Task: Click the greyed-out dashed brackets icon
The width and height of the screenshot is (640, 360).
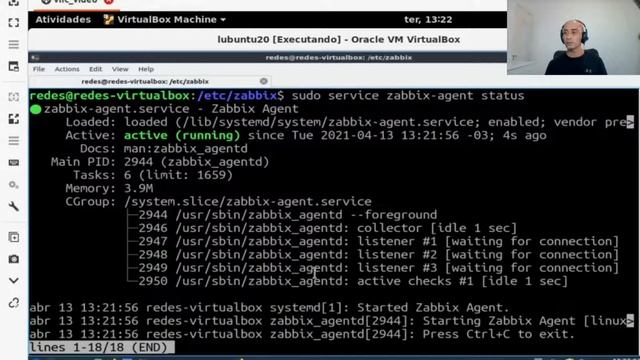Action: pos(13,97)
